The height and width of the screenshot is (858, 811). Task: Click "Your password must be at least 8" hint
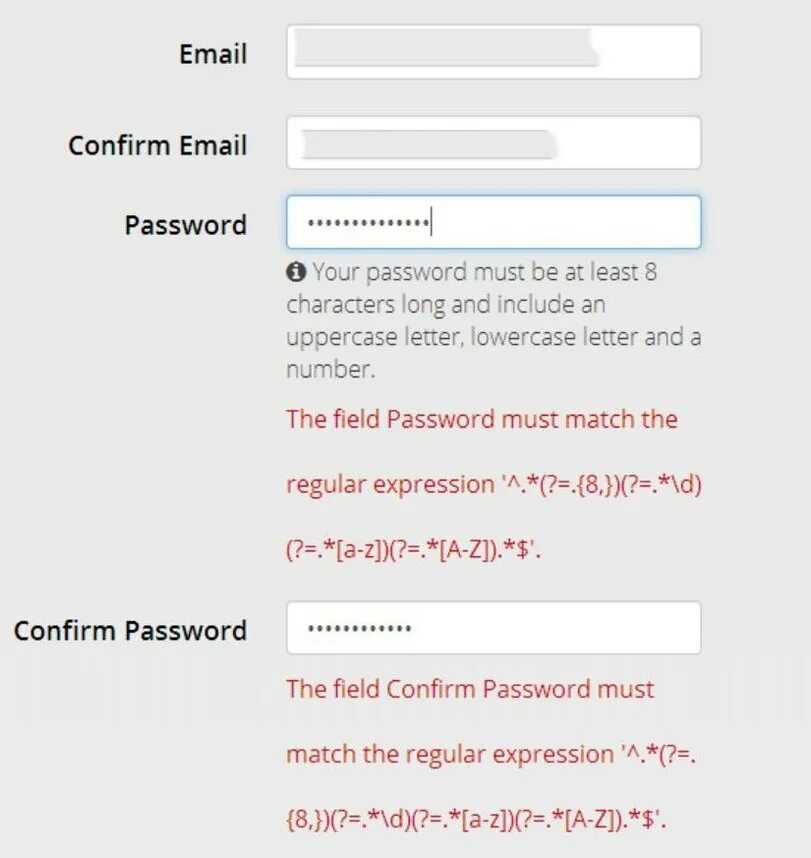[484, 272]
